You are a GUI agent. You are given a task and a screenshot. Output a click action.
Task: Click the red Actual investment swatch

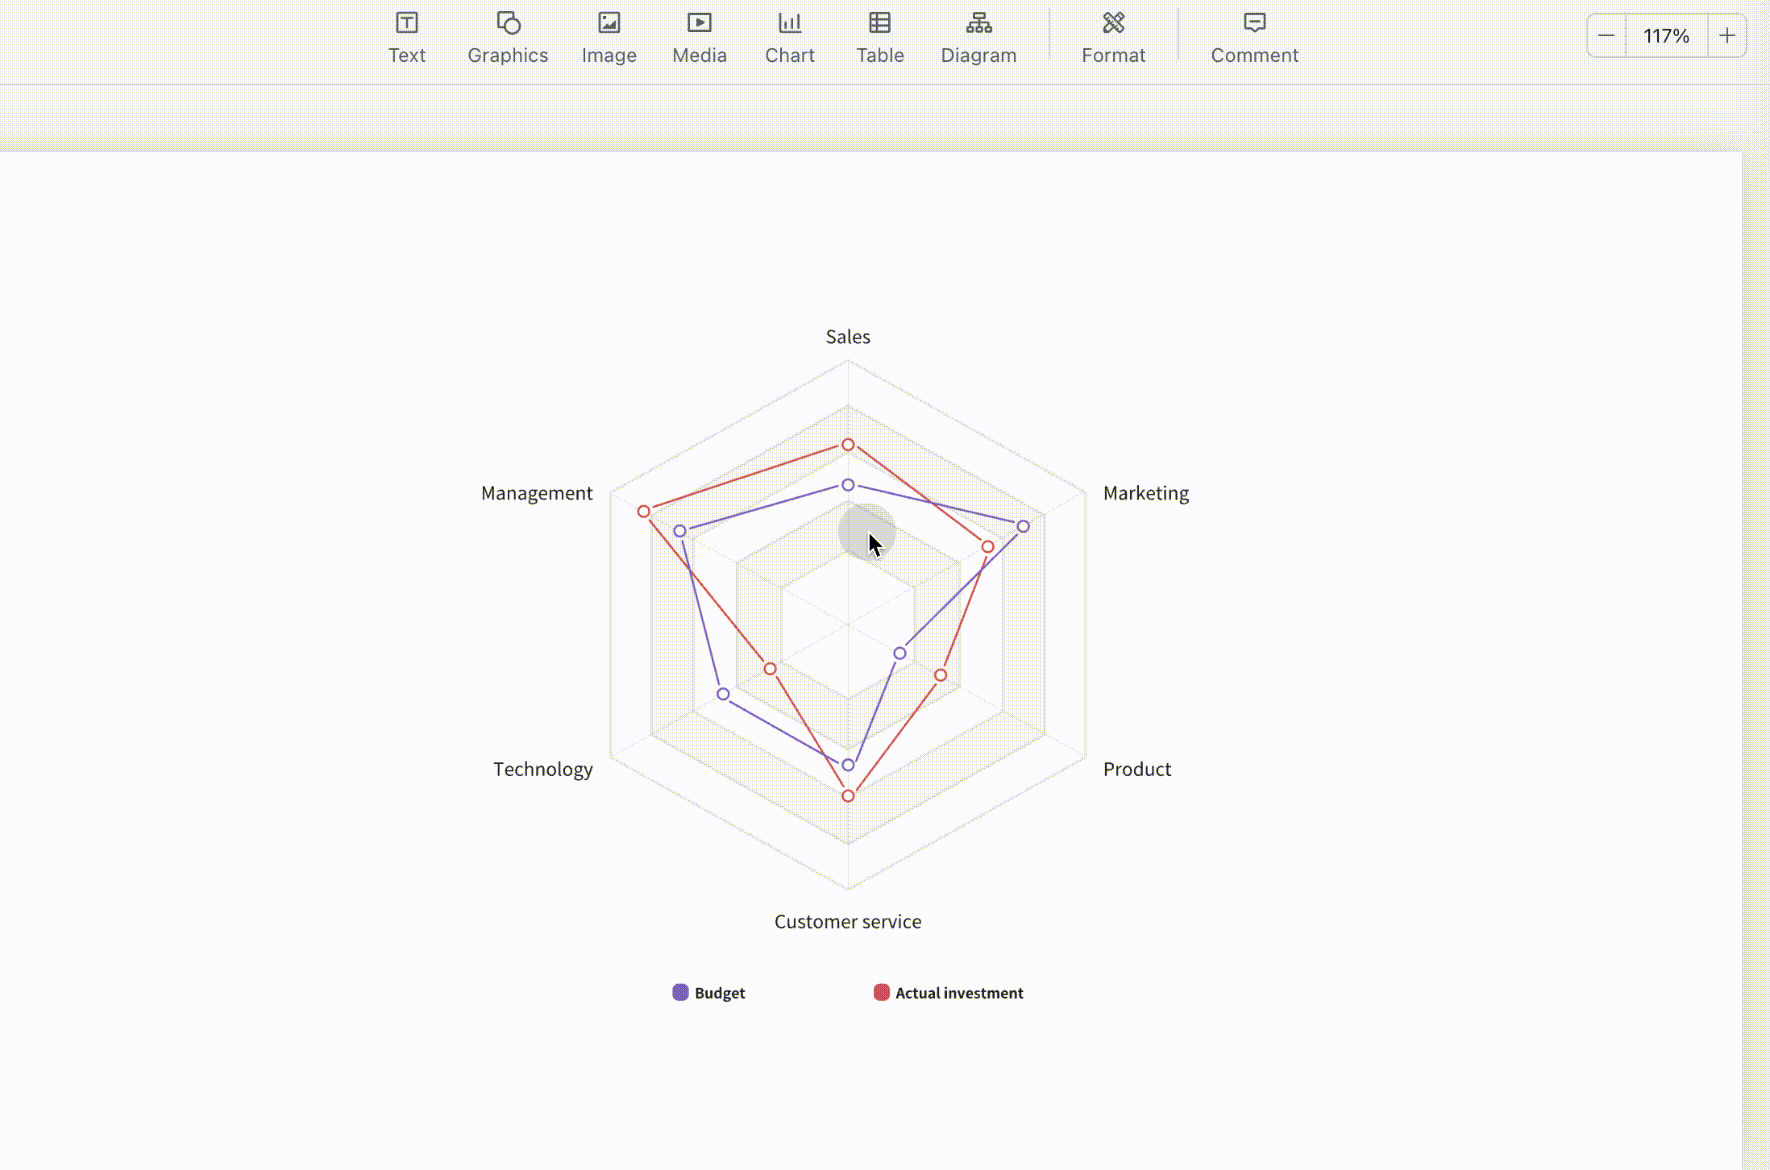point(882,992)
